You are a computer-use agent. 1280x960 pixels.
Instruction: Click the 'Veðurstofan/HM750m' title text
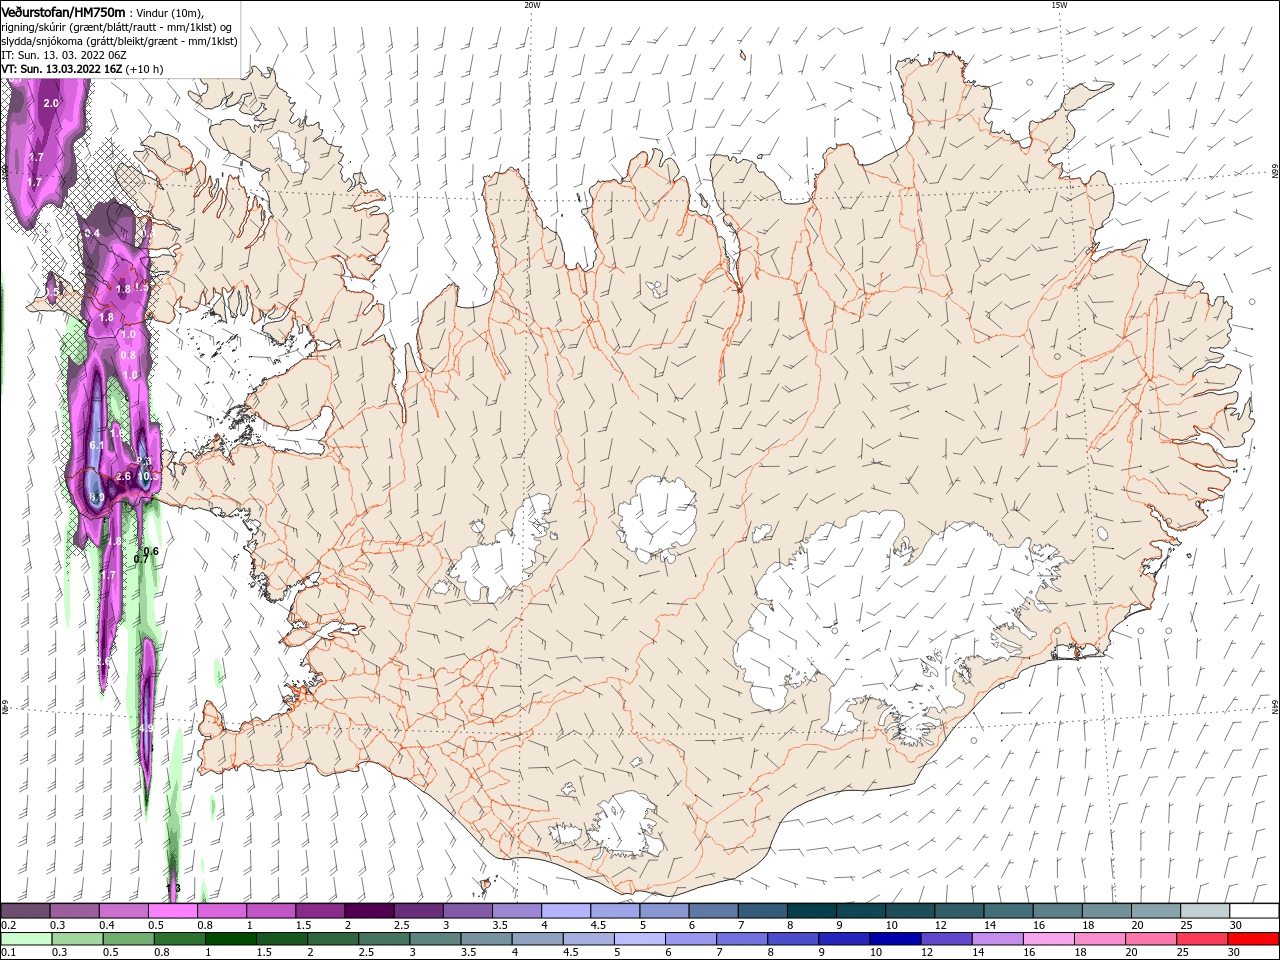pos(64,12)
